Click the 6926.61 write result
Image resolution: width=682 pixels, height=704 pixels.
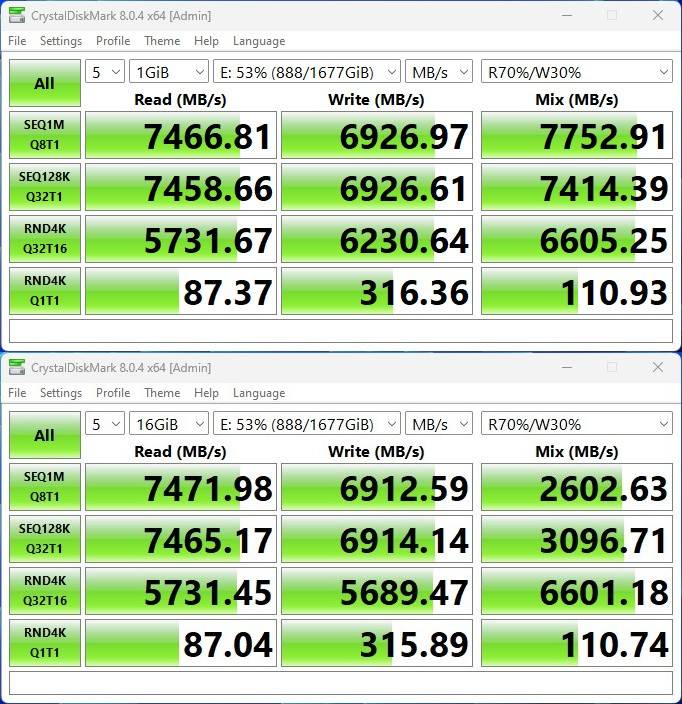point(377,187)
